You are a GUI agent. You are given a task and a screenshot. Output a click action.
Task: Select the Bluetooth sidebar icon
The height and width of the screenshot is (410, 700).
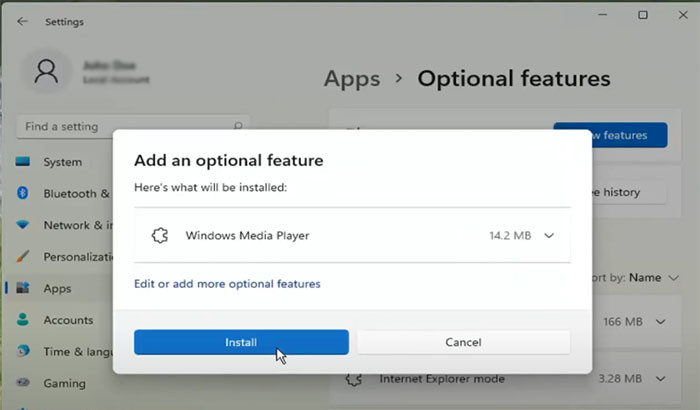22,194
